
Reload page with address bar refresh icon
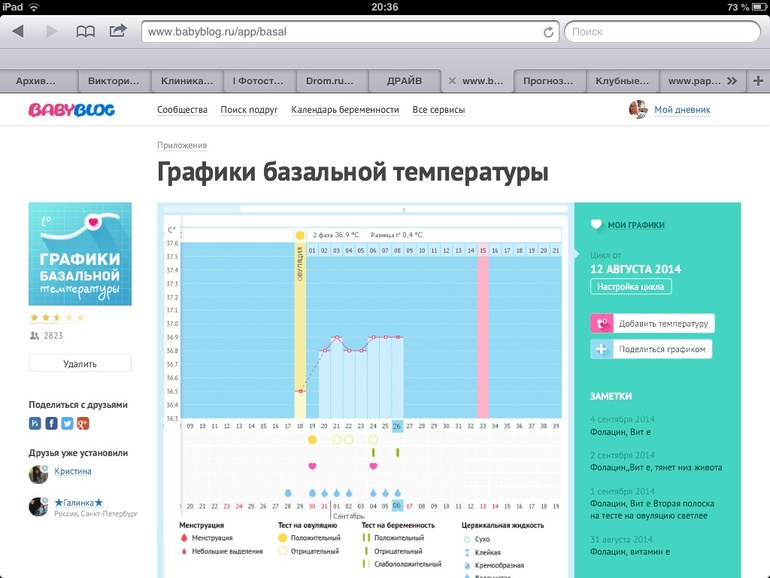coord(548,32)
